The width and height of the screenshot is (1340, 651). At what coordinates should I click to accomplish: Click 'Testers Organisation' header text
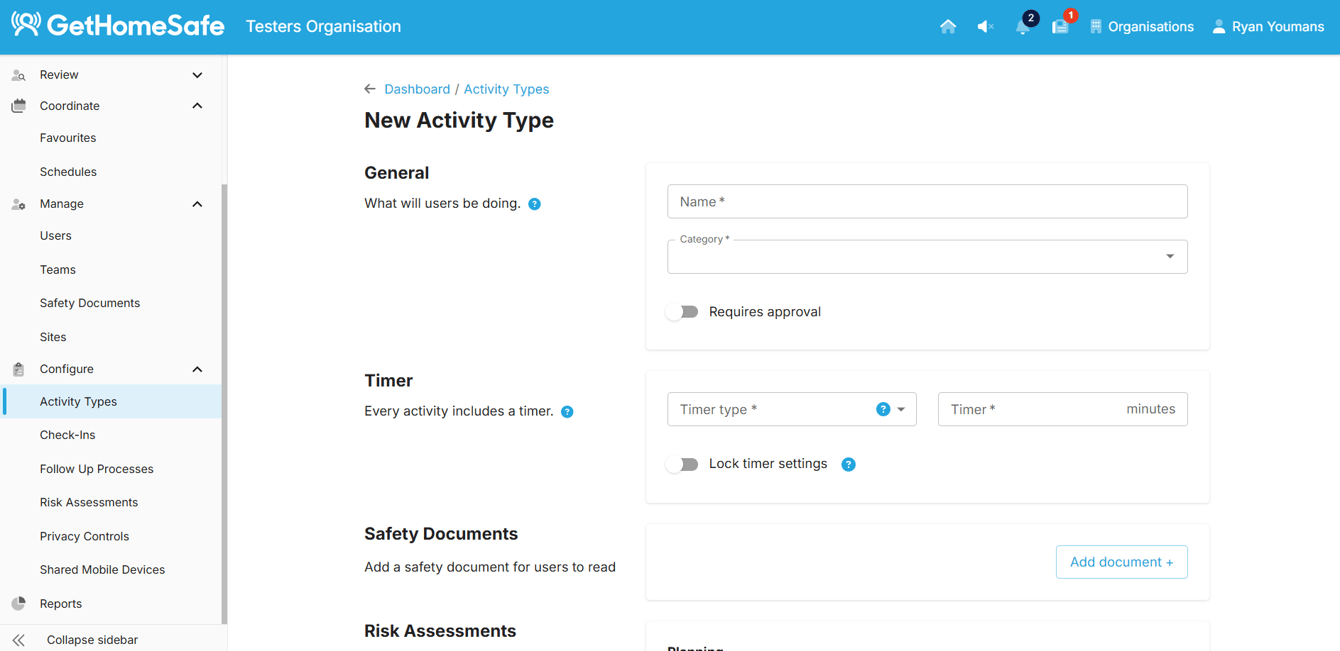point(323,27)
